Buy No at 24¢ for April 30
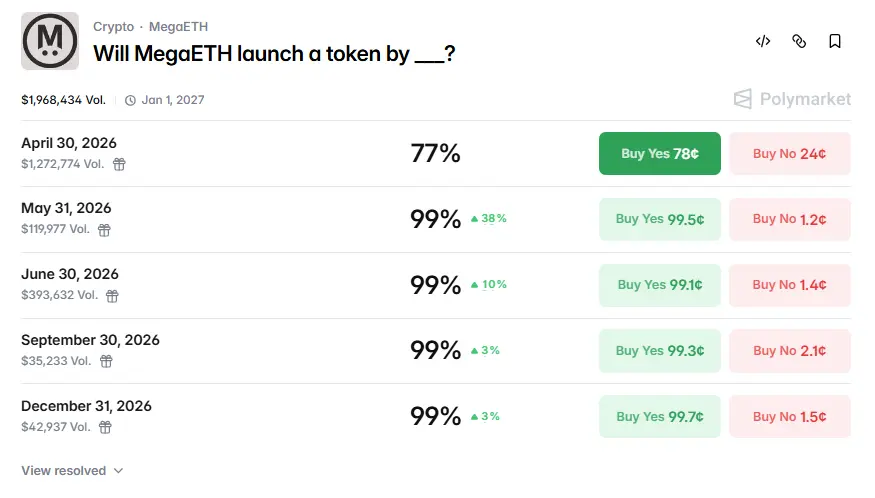 [x=789, y=154]
